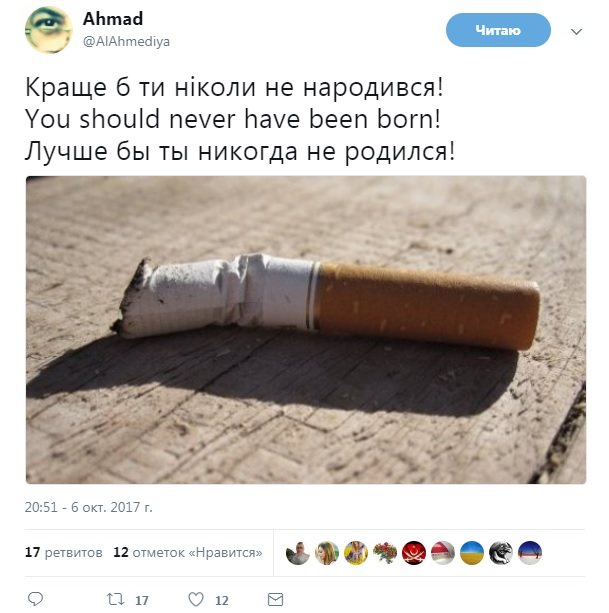This screenshot has height=613, width=609.
Task: Open the black and white dragon avatar
Action: 501,553
